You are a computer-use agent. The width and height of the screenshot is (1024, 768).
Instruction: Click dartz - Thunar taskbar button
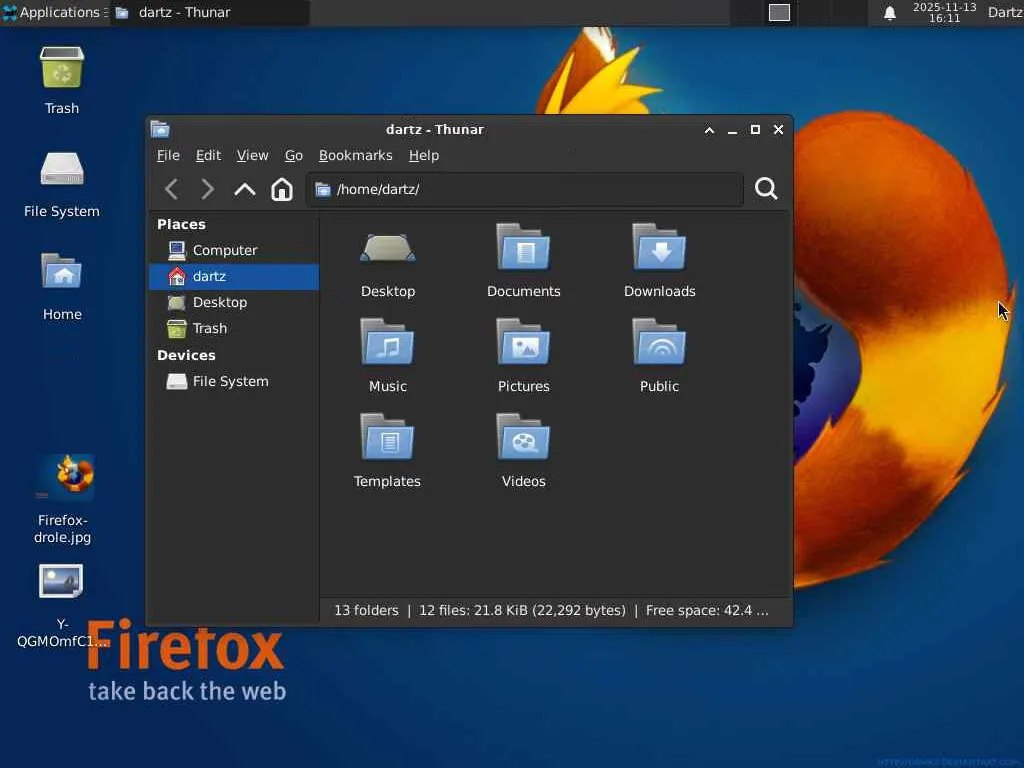(210, 12)
